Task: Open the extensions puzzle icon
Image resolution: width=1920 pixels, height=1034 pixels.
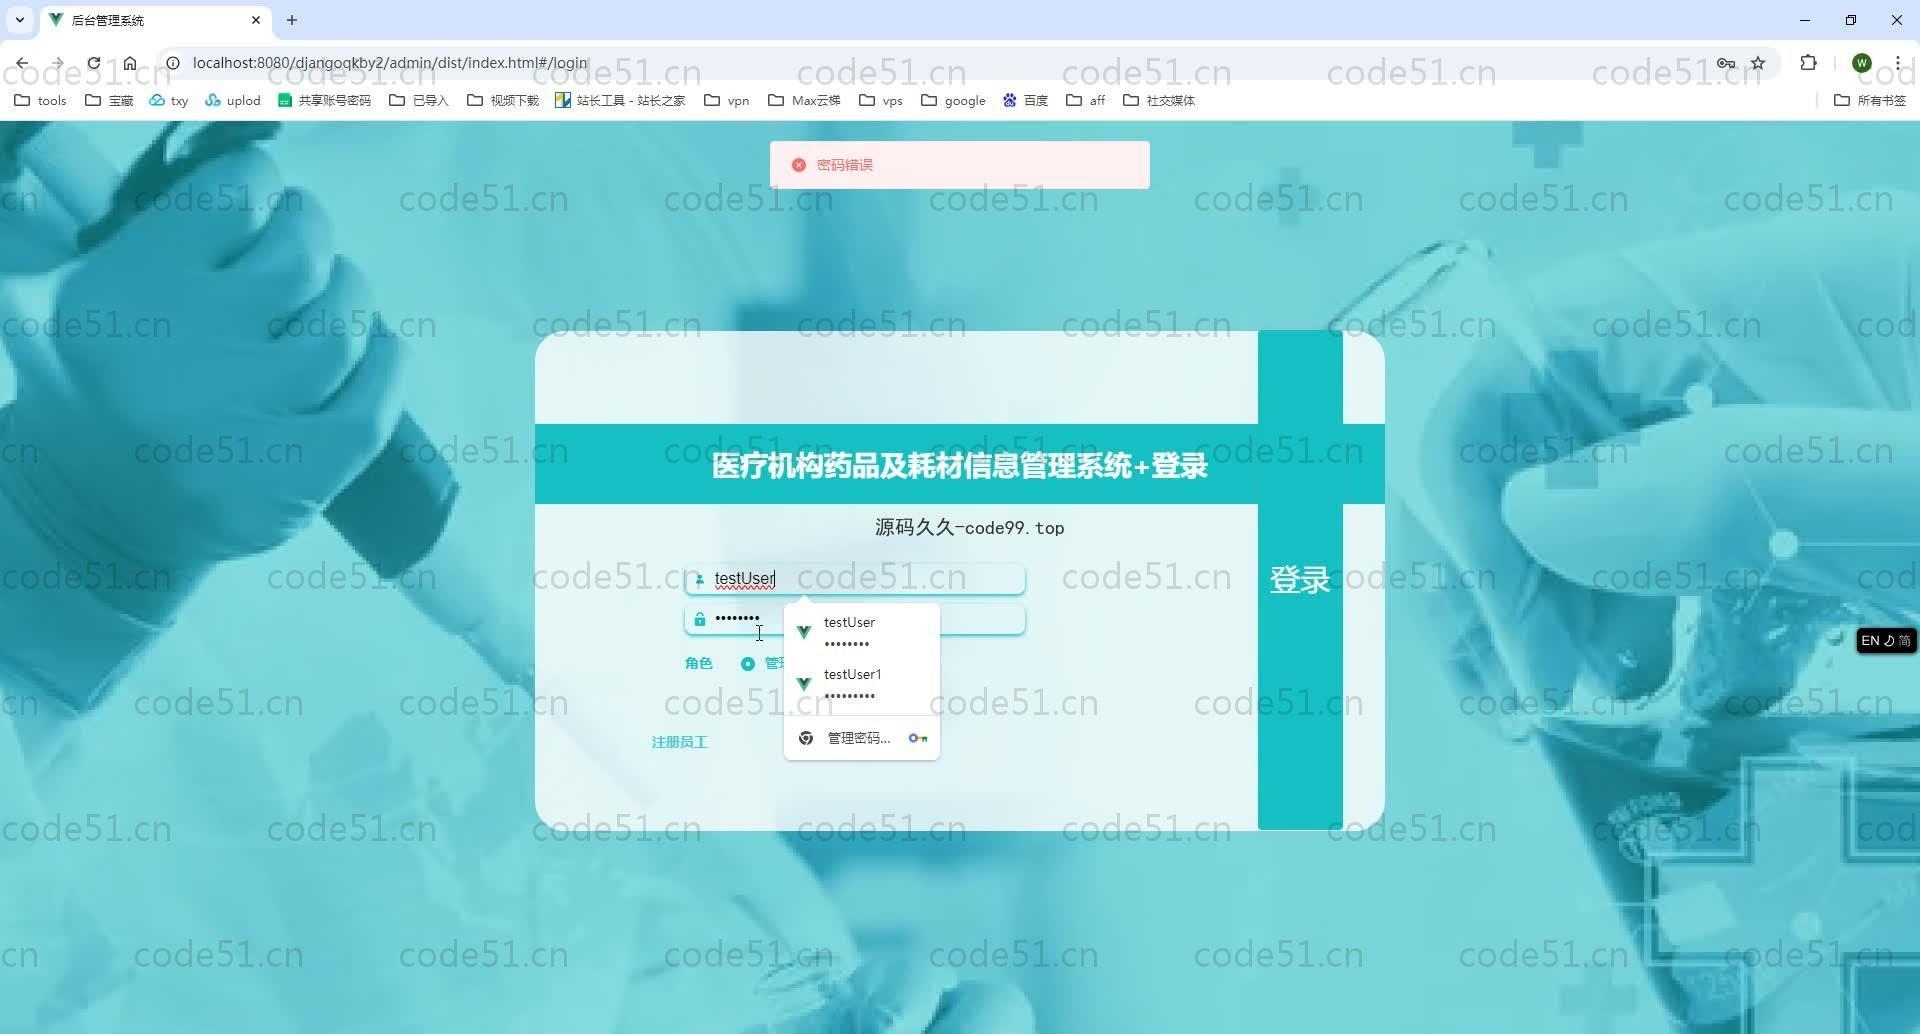Action: 1808,63
